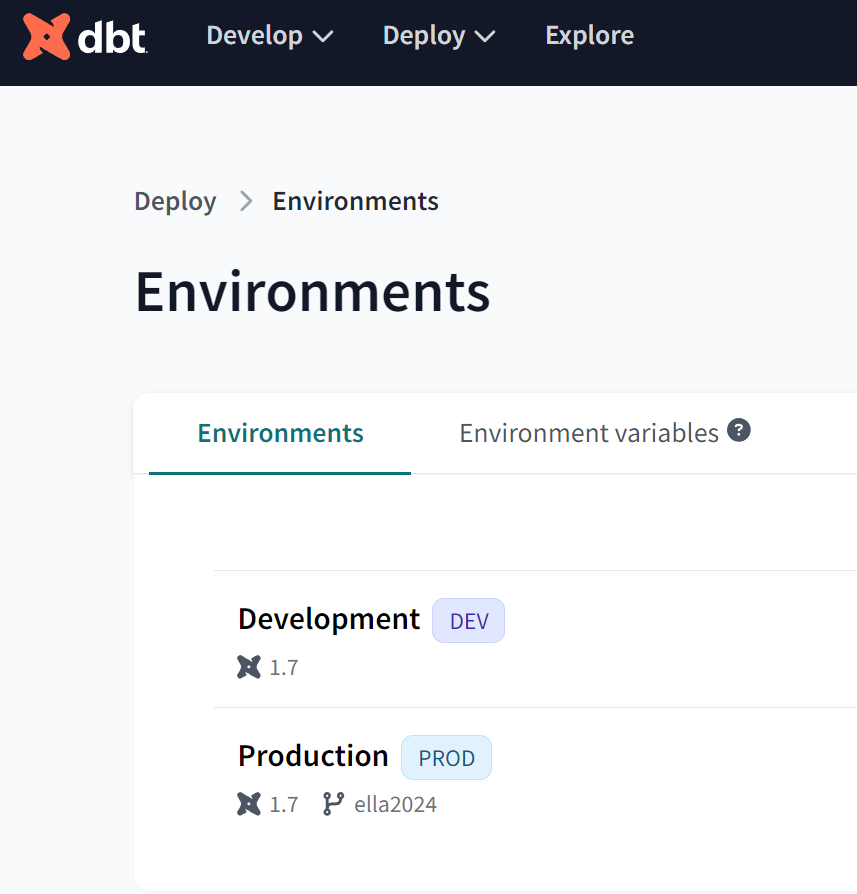Click the breadcrumb chevron separator icon
Viewport: 857px width, 894px height.
tap(246, 201)
